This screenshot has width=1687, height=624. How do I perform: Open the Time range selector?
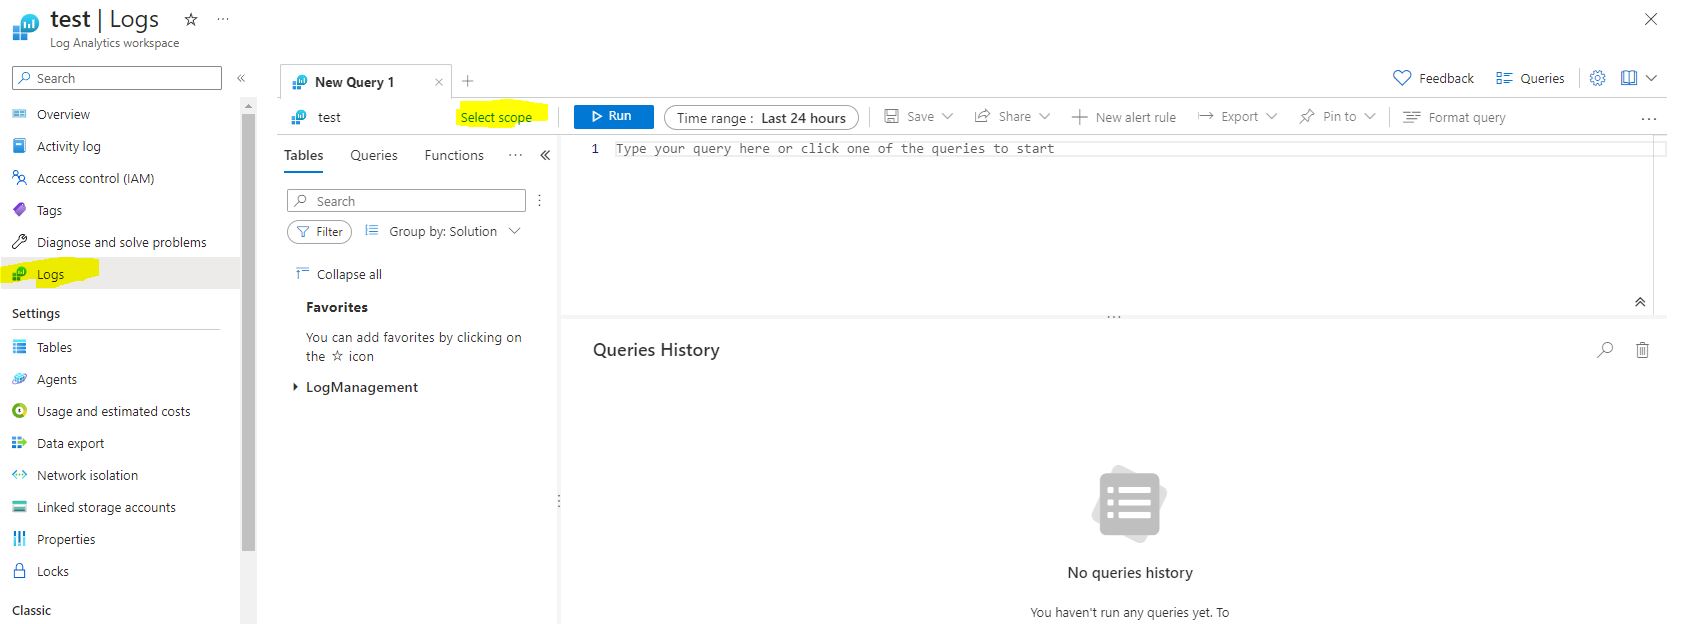[x=761, y=117]
